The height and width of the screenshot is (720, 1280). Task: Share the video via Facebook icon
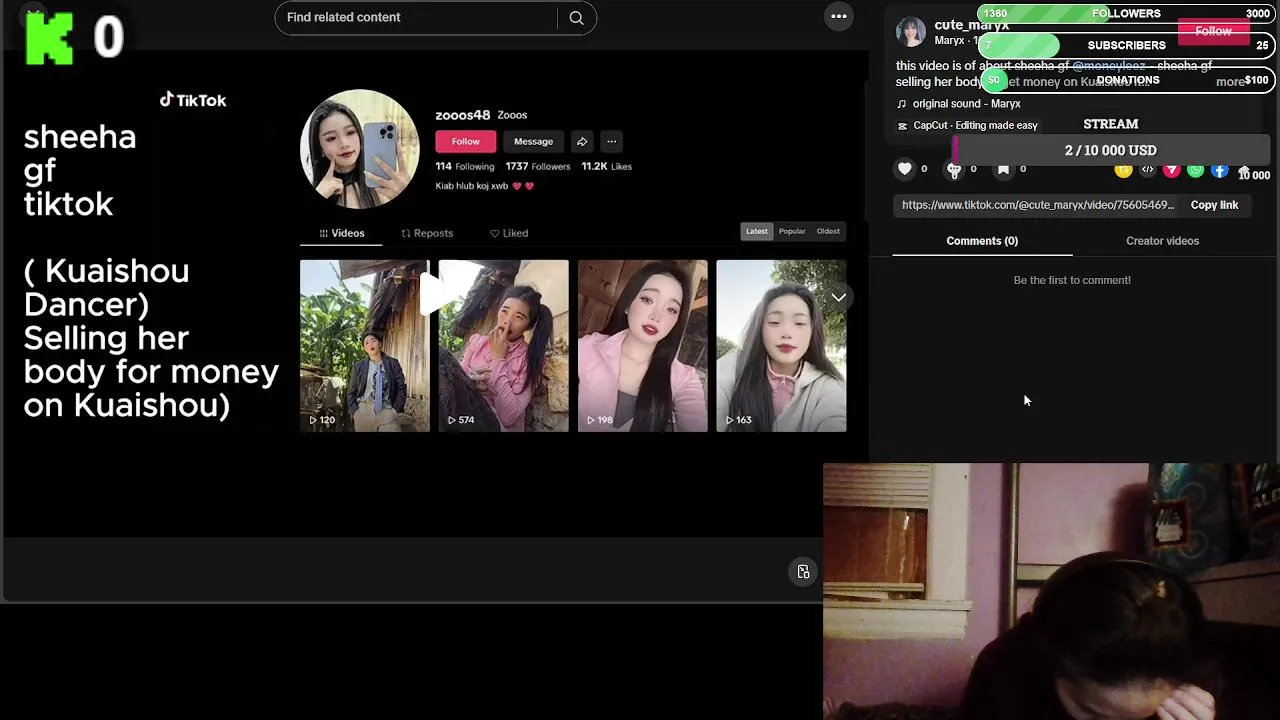pos(1219,170)
